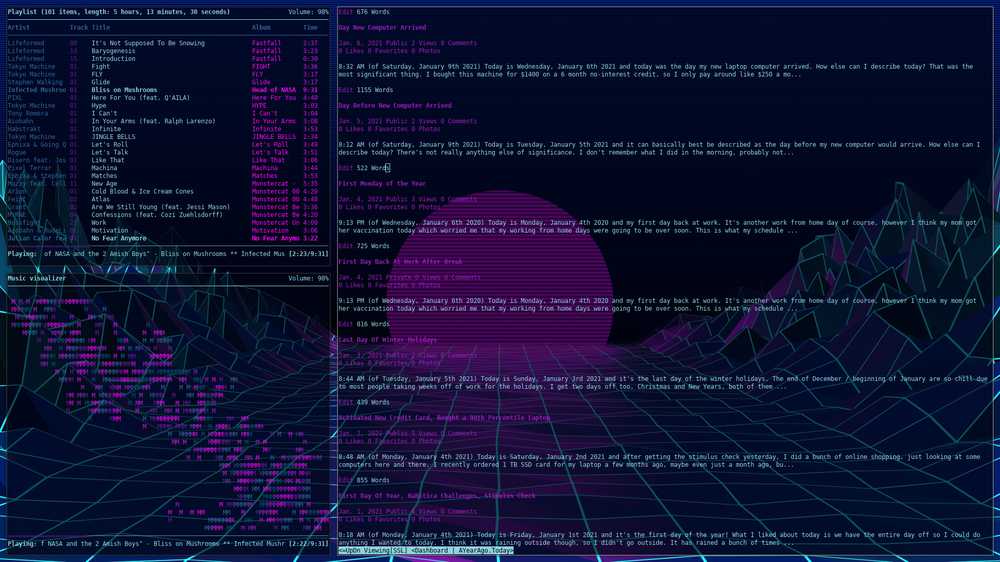Click playlist Volume 98% indicator

[308, 11]
